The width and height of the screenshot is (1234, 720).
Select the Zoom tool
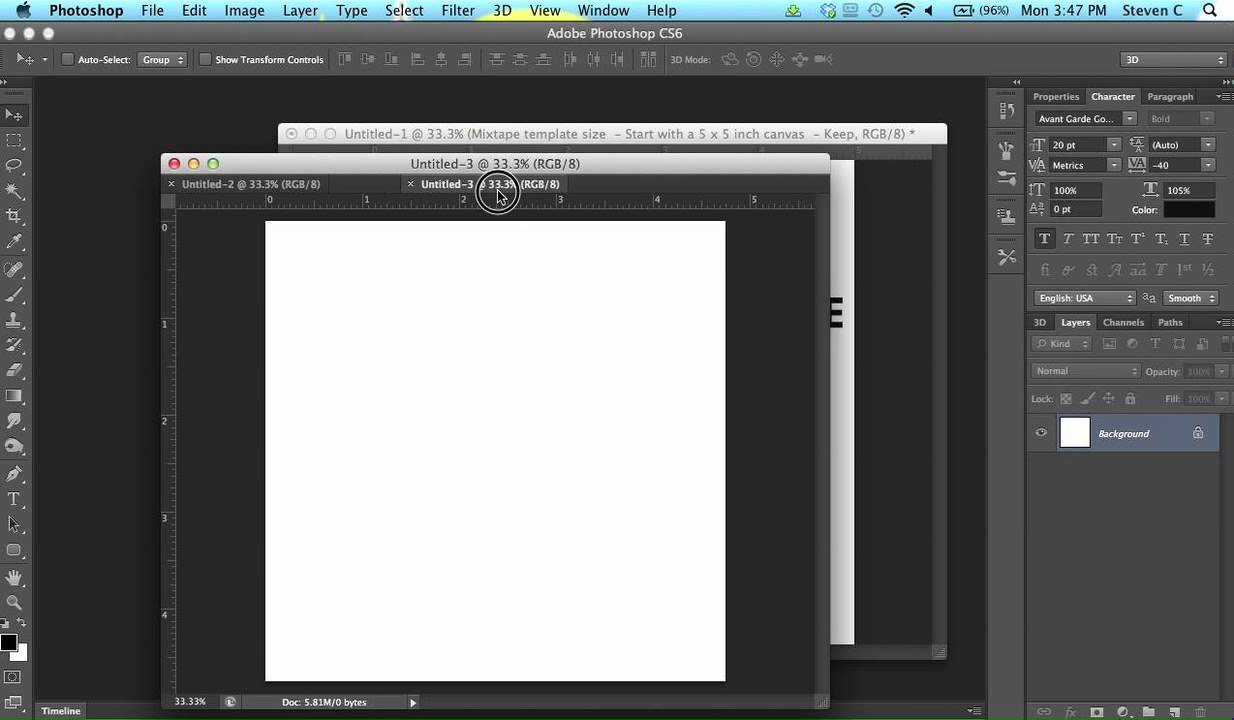pos(14,603)
